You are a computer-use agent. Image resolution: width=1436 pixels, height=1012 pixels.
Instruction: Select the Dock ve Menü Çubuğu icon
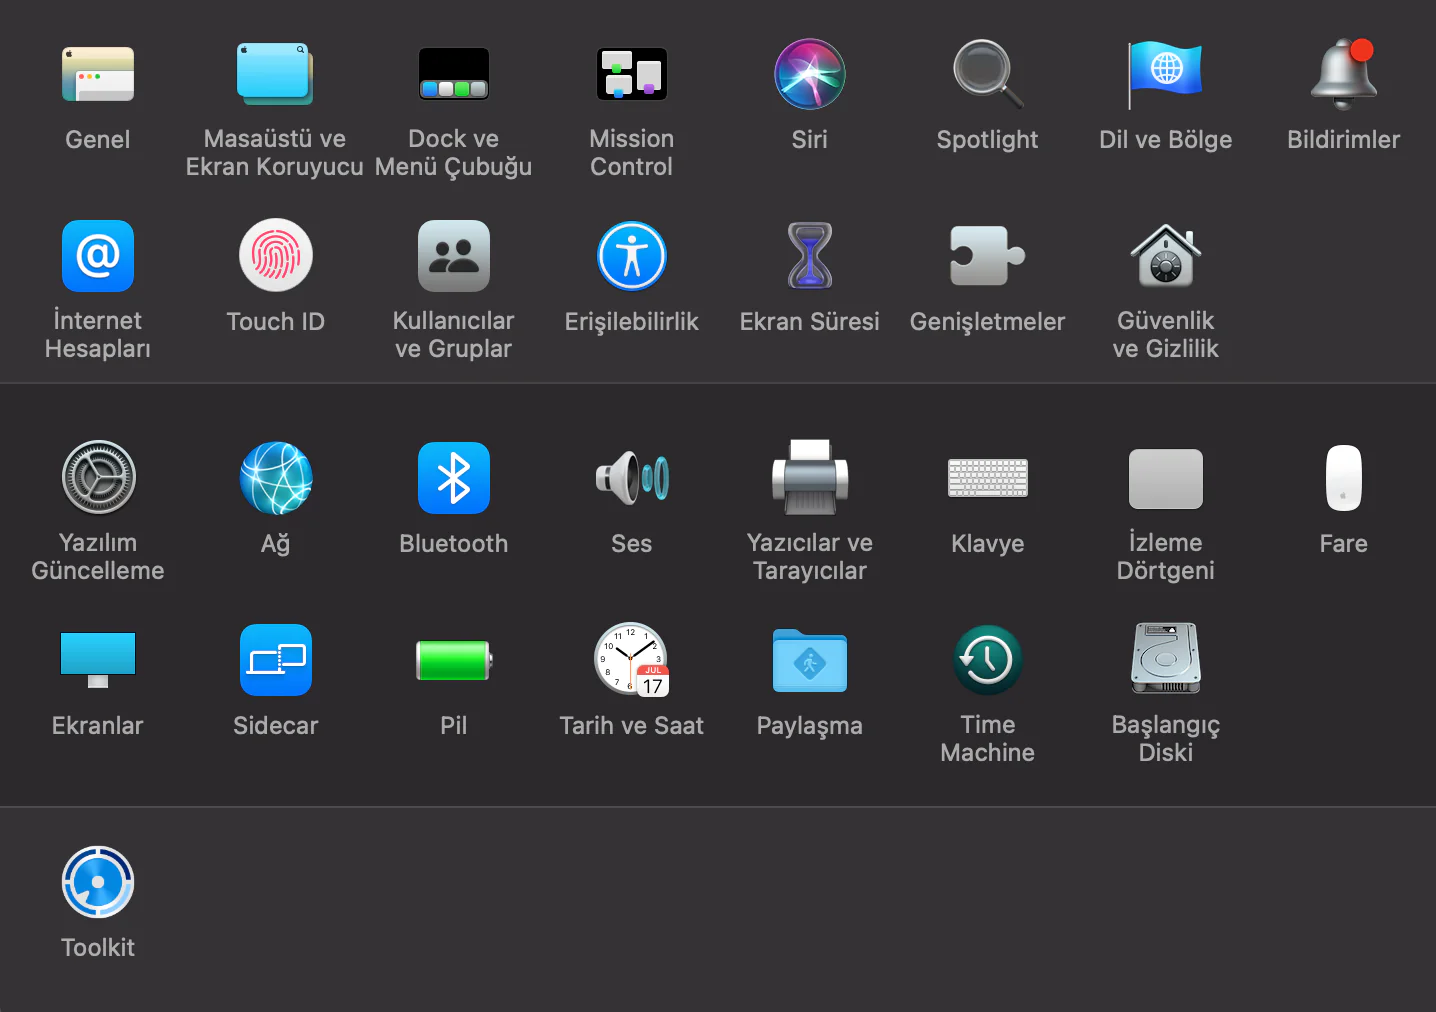(x=453, y=74)
